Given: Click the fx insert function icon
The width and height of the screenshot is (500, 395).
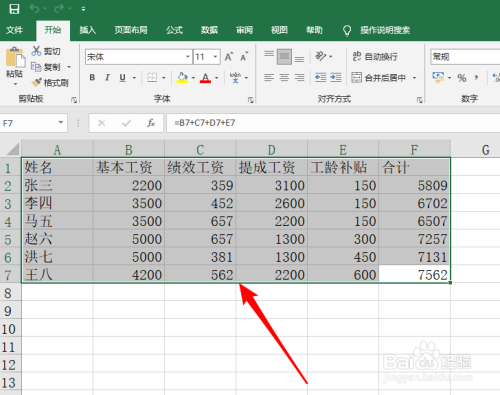Looking at the screenshot, I should pos(151,123).
